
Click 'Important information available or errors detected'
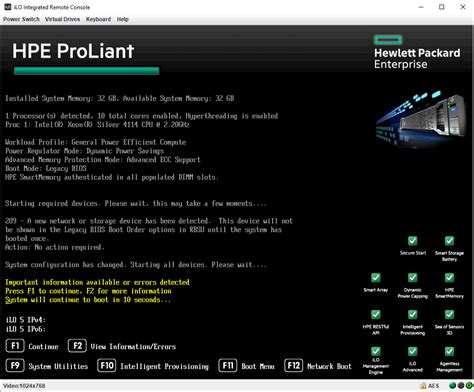[x=97, y=282]
